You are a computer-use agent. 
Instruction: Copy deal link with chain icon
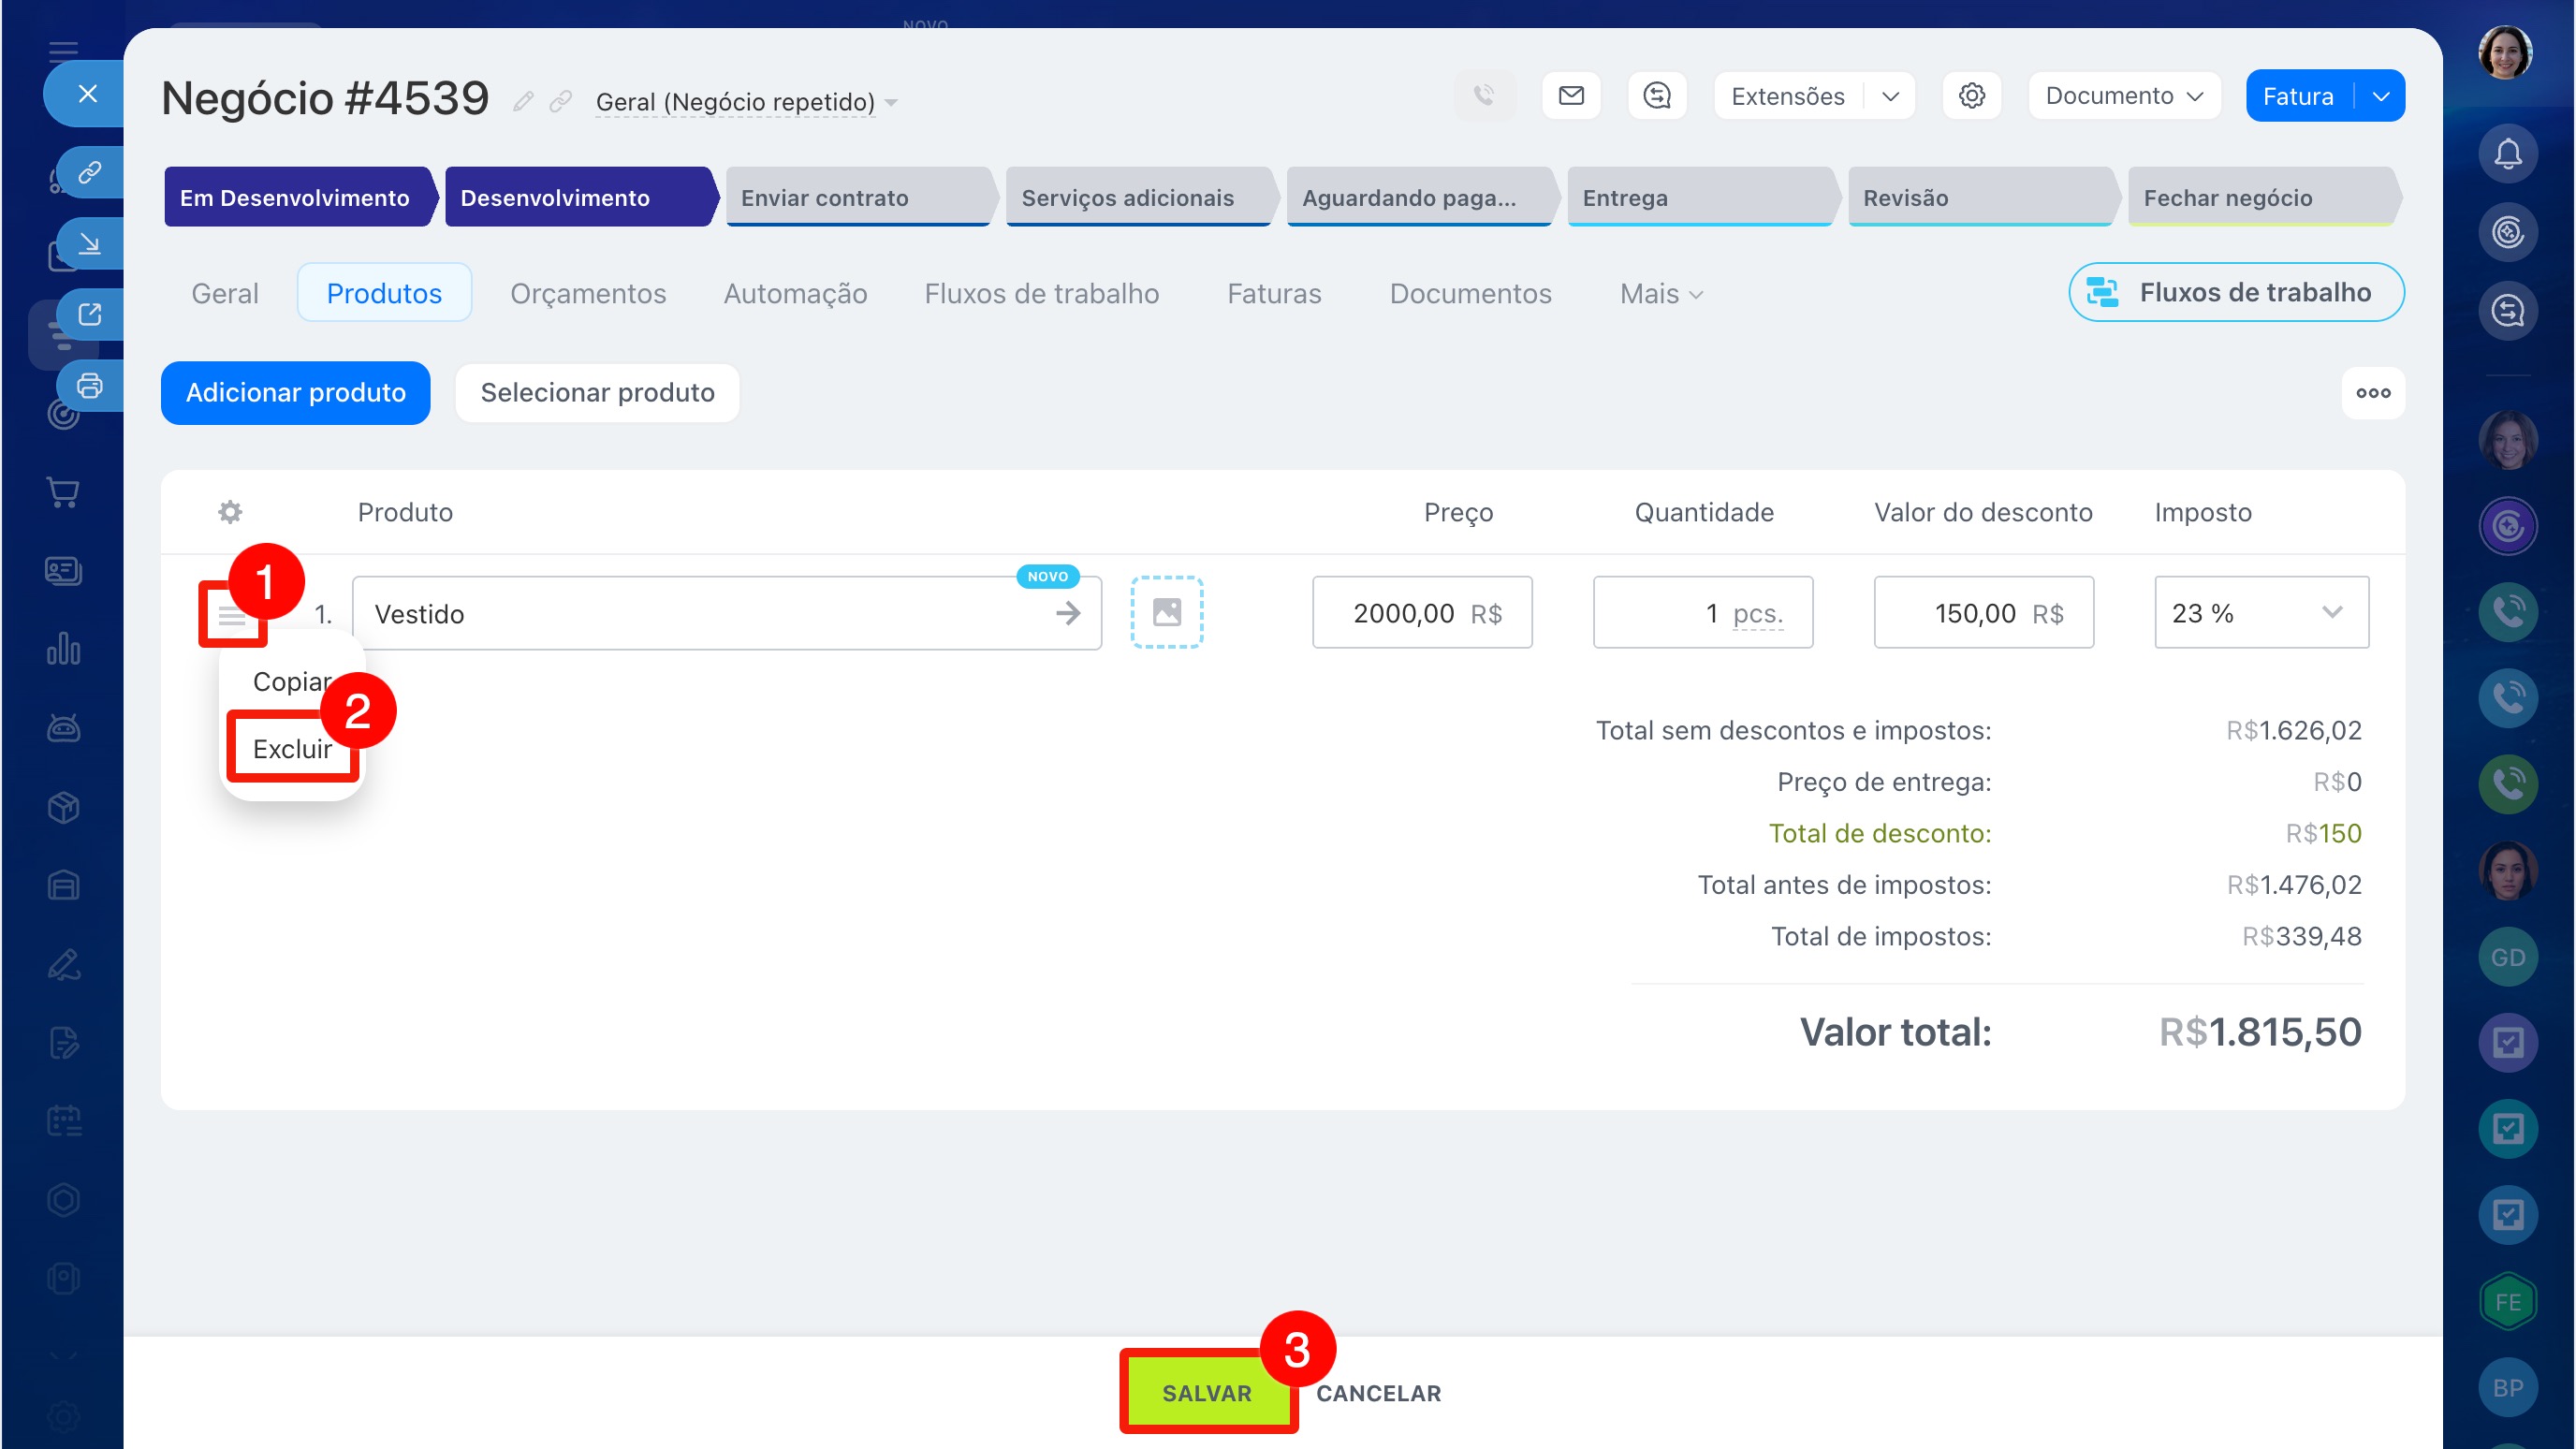561,101
